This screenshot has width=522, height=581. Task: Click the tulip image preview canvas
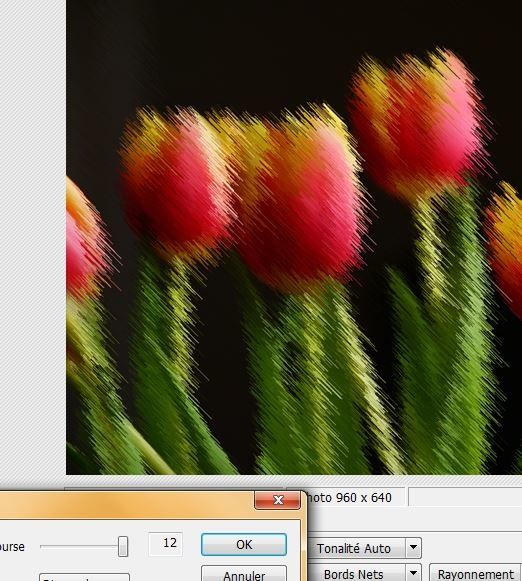point(294,237)
